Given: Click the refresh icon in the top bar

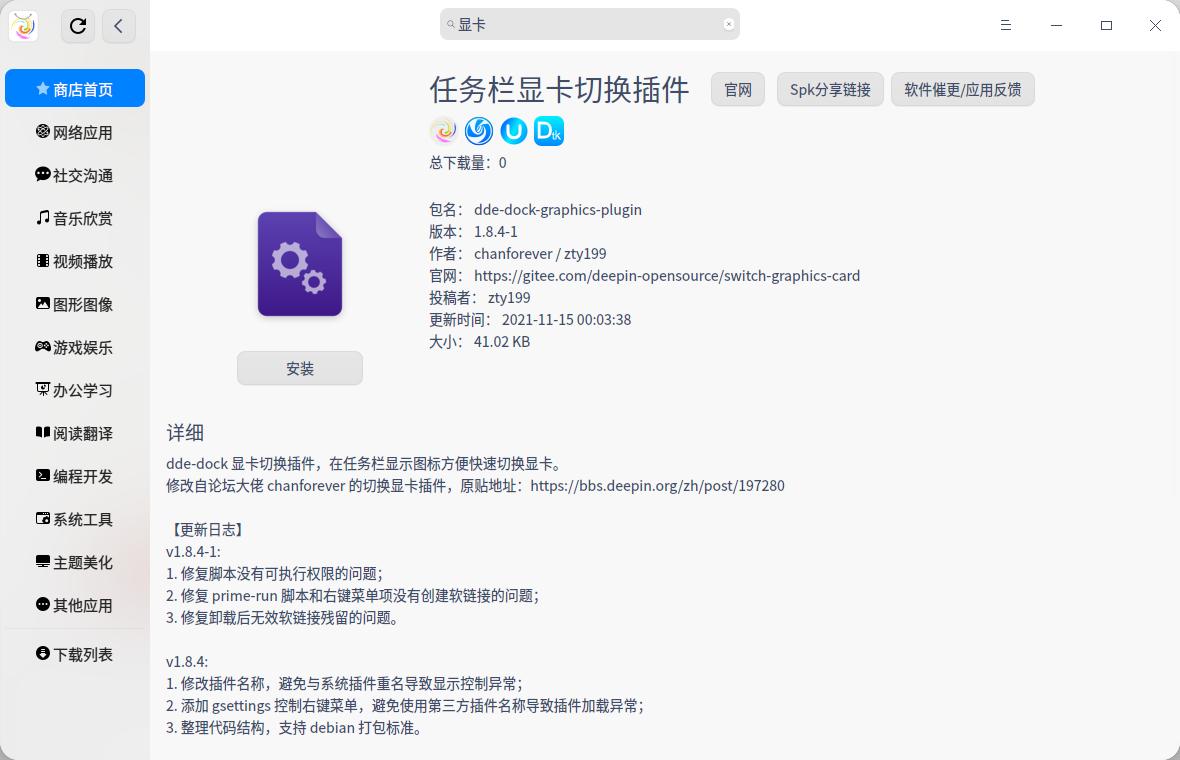Looking at the screenshot, I should (x=78, y=26).
